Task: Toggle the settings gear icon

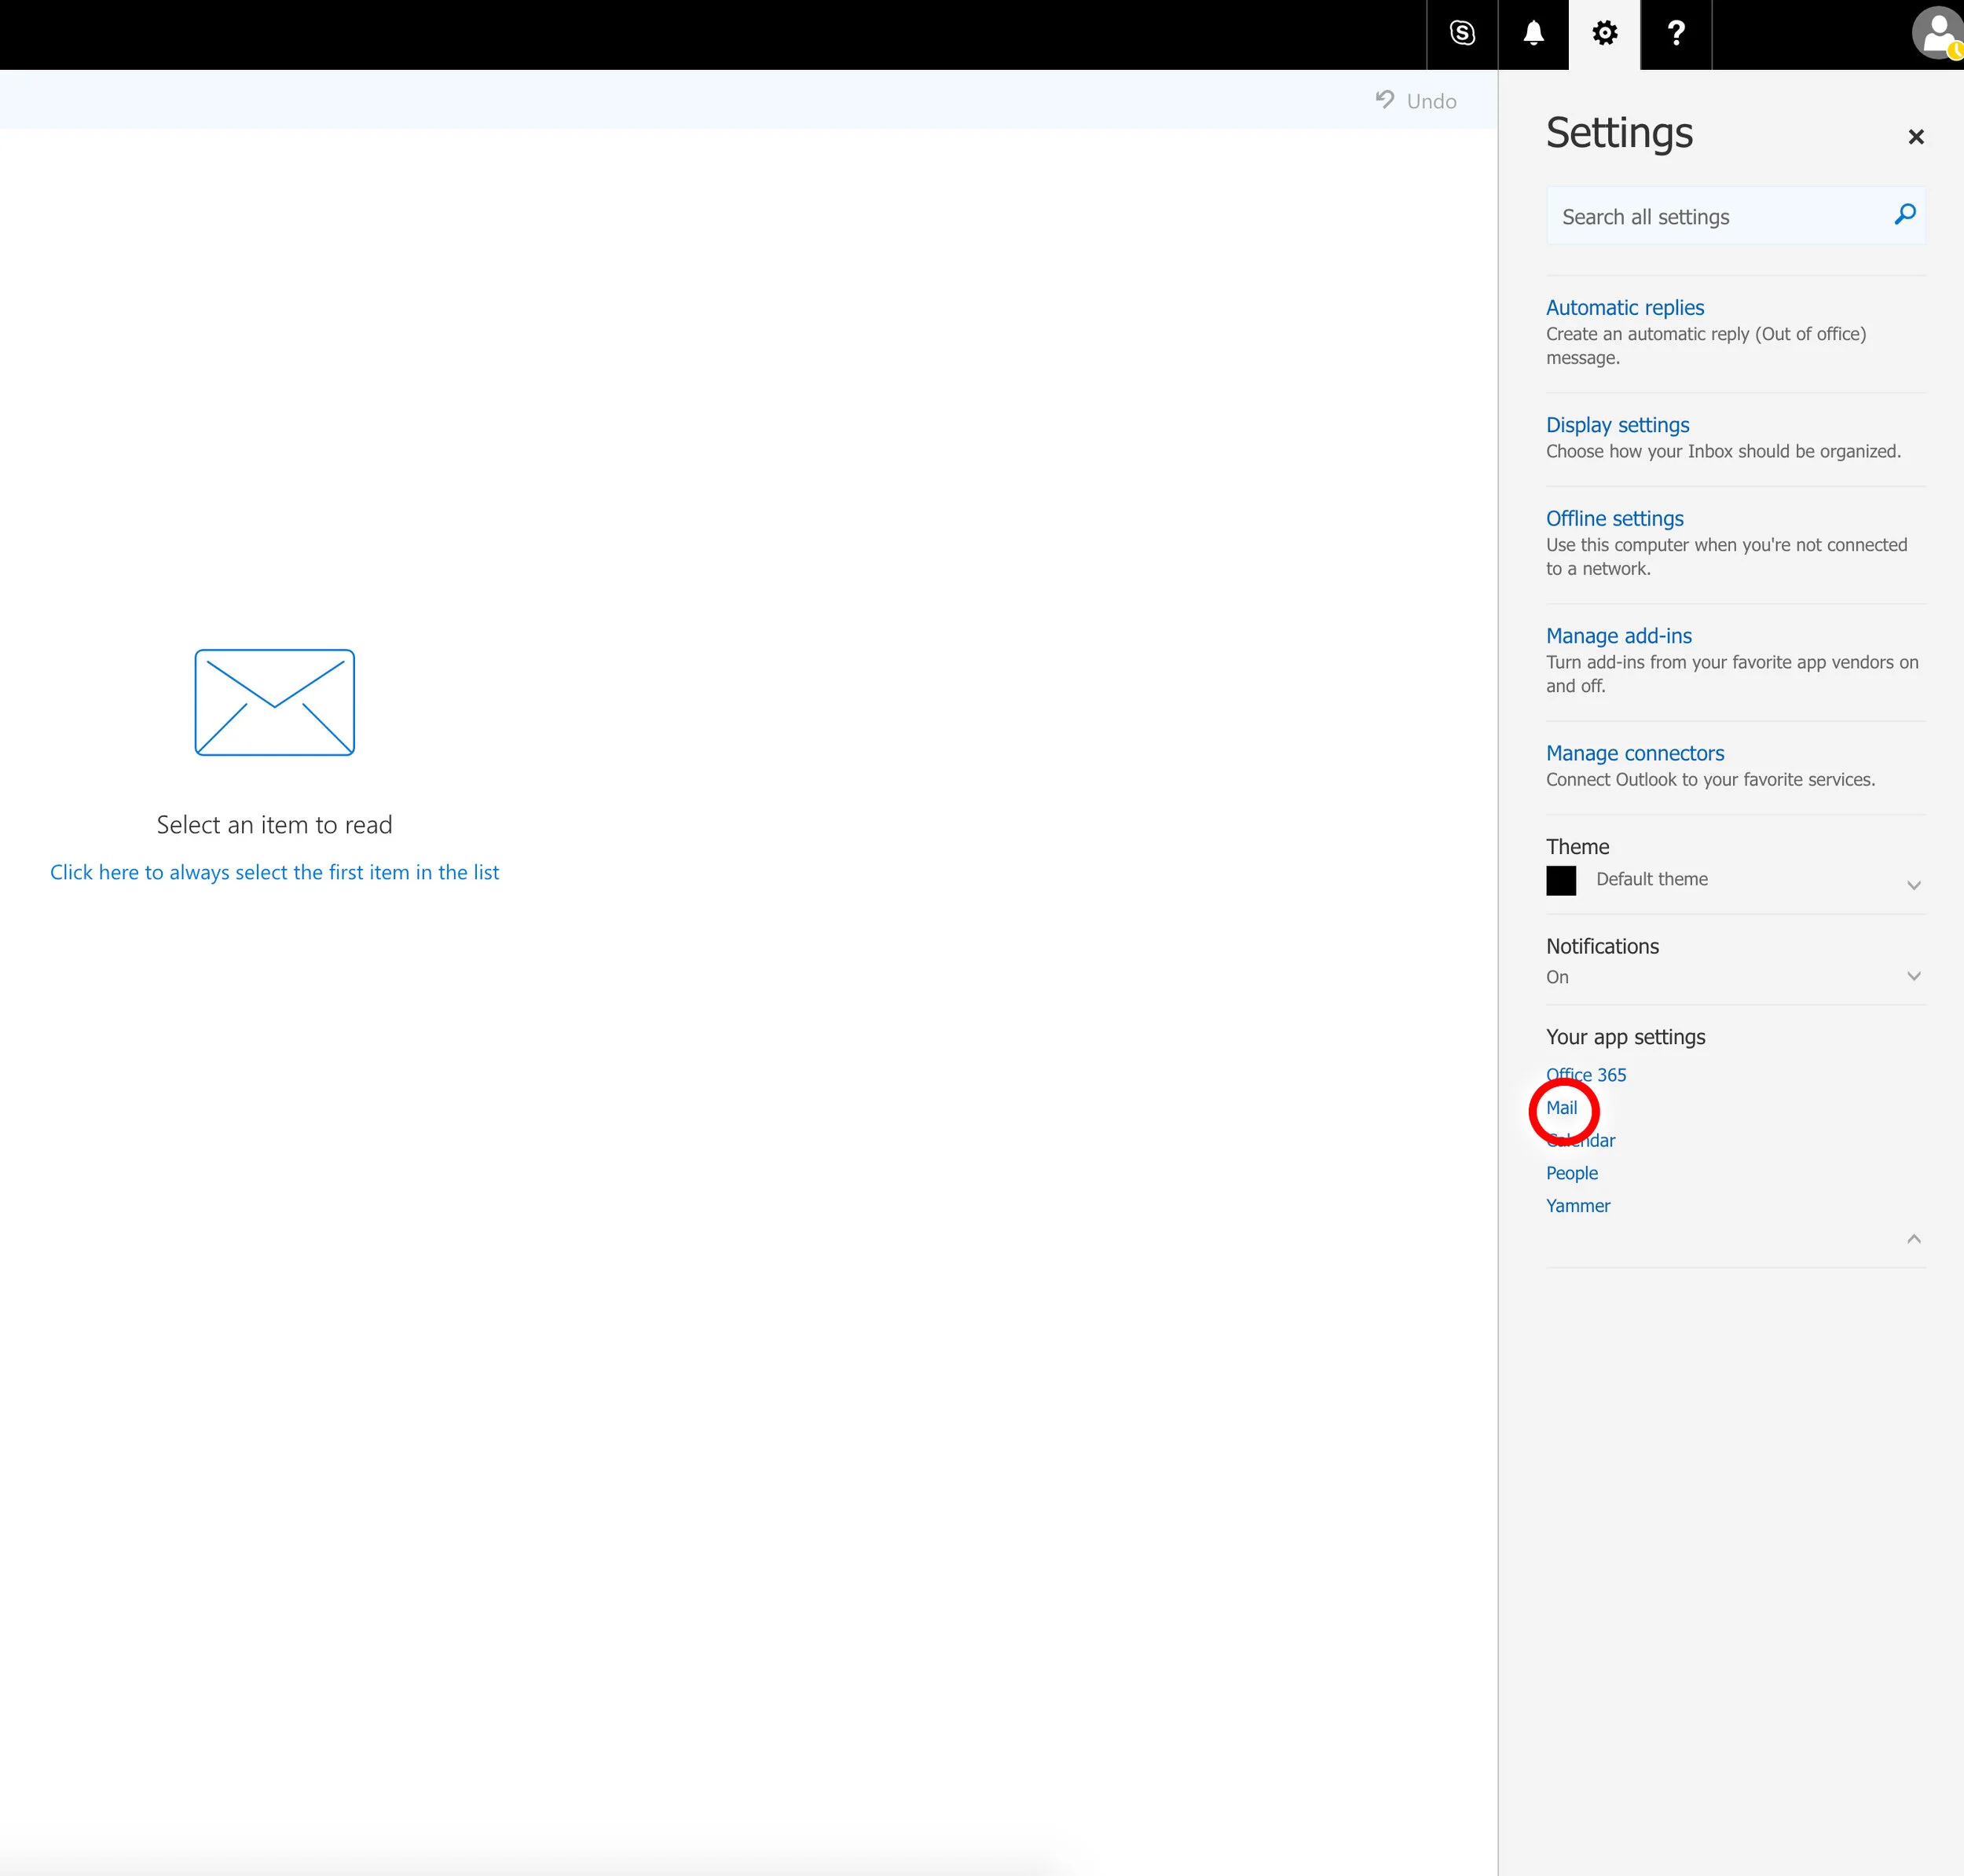Action: coord(1604,34)
